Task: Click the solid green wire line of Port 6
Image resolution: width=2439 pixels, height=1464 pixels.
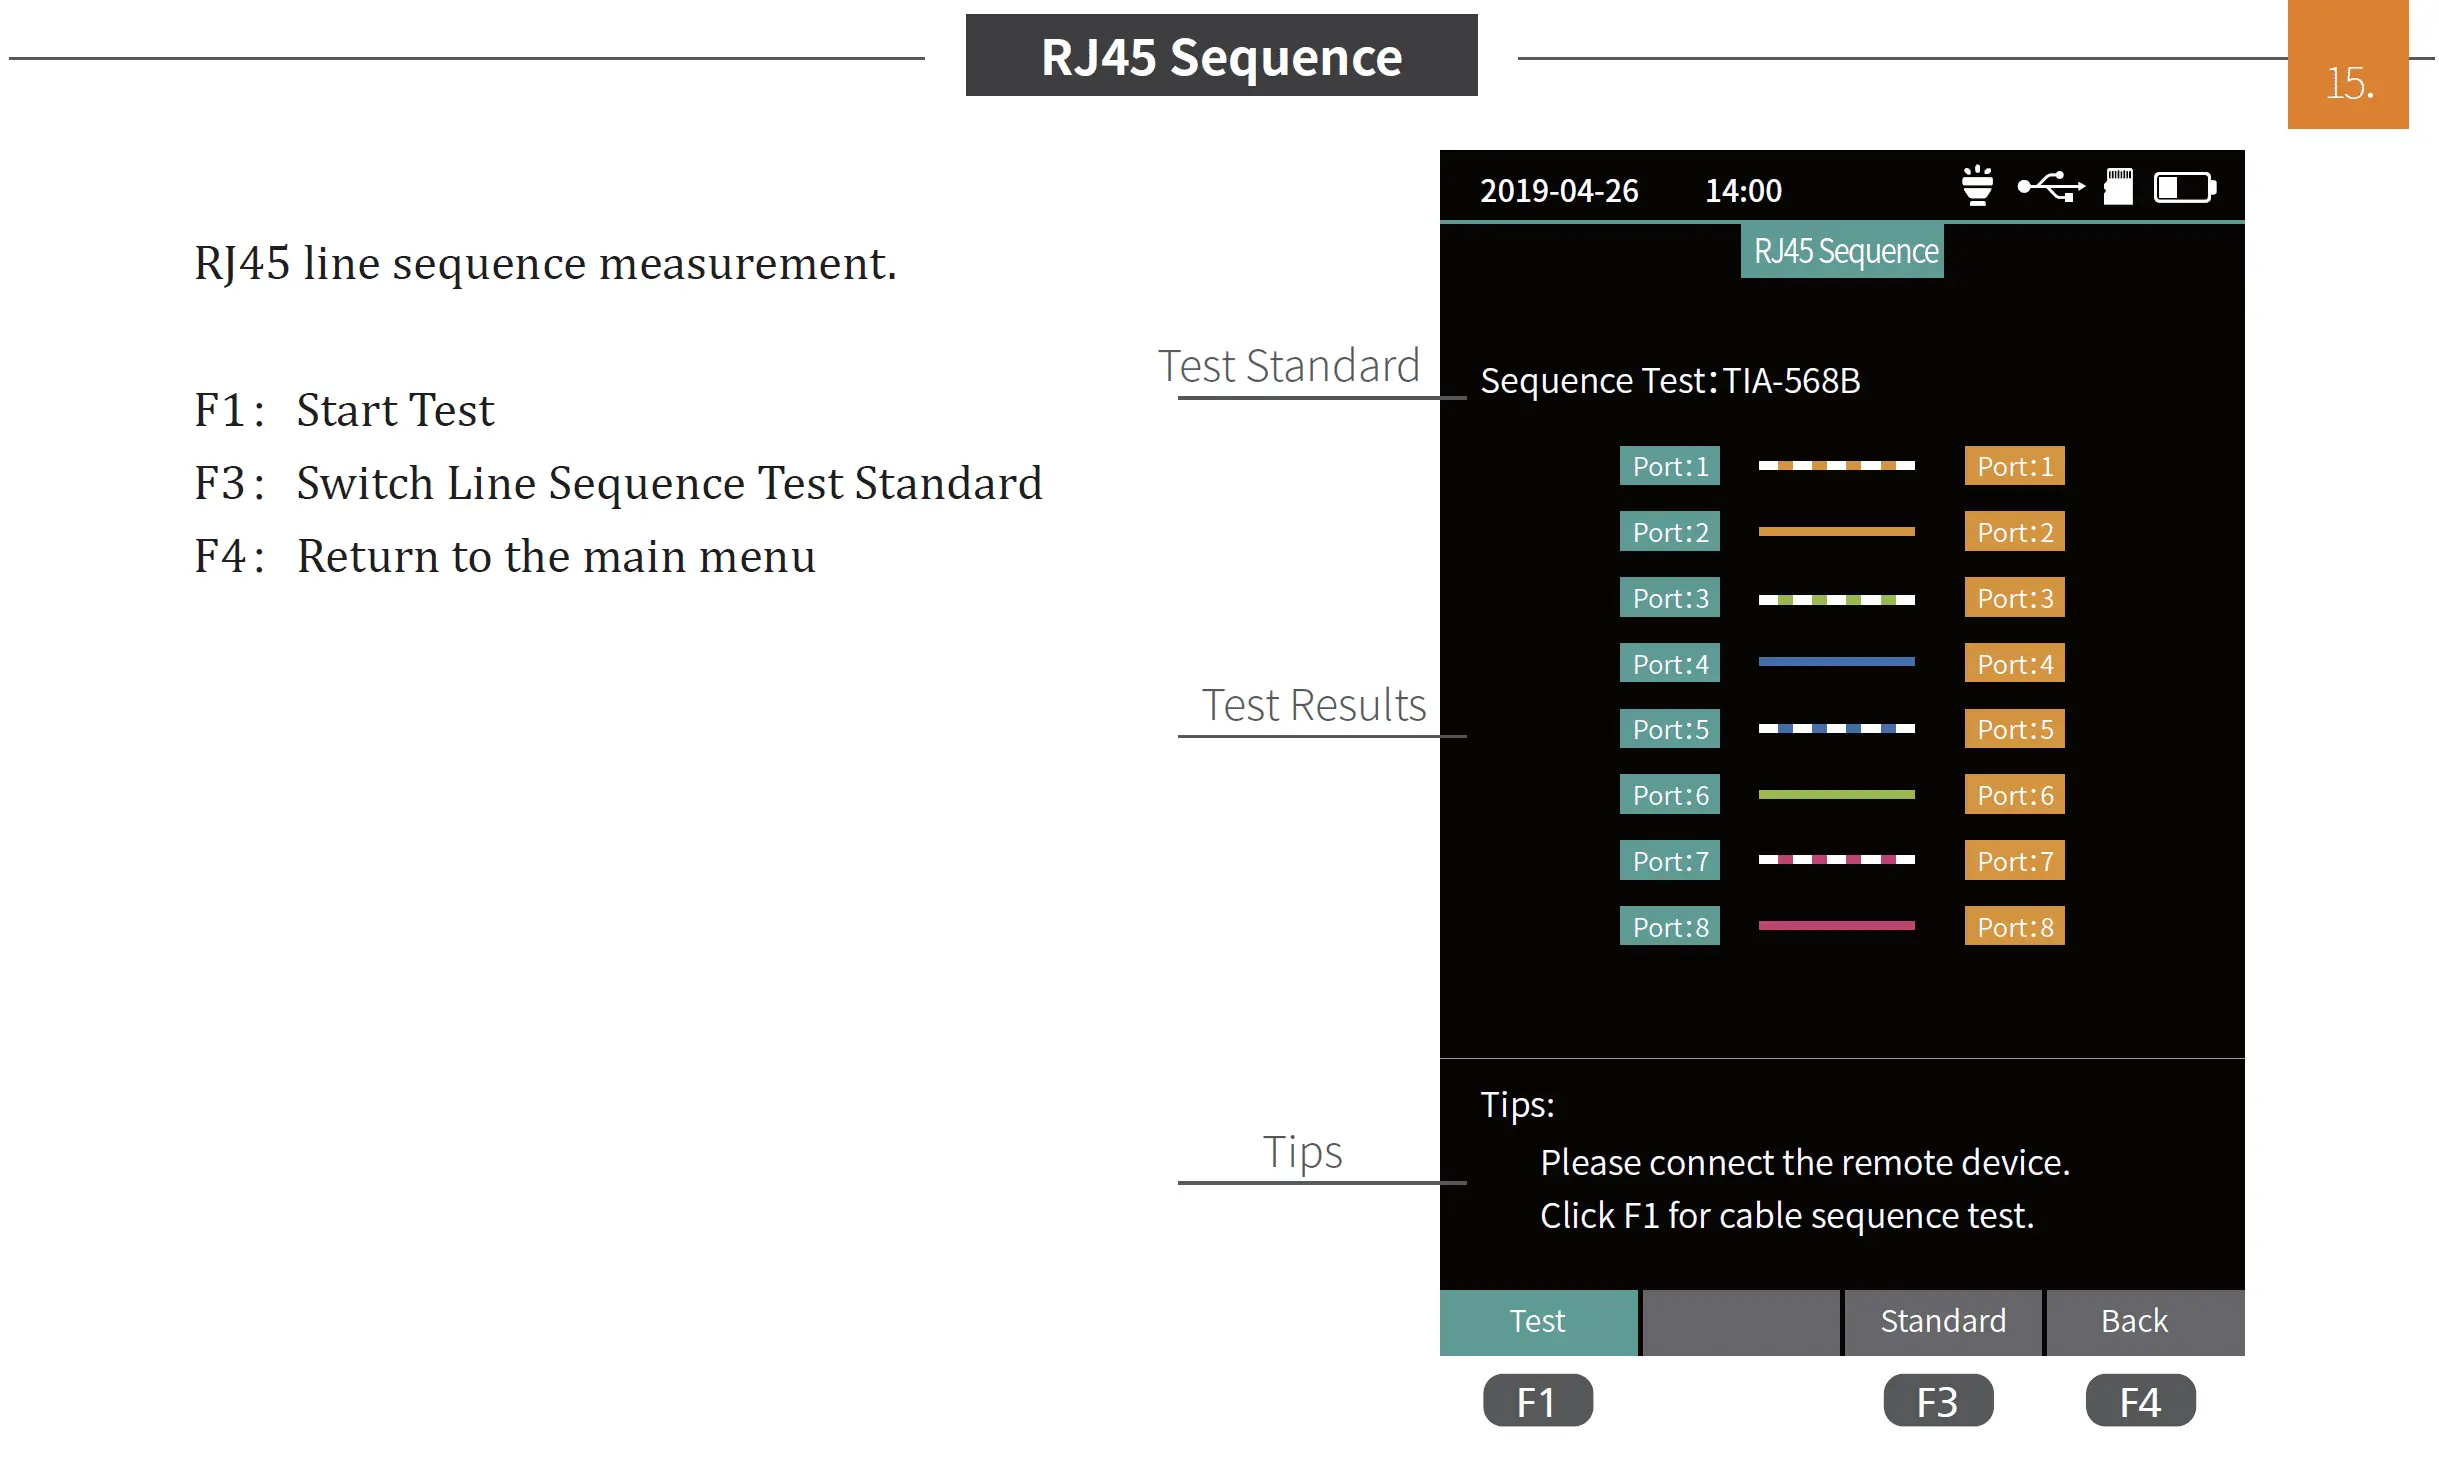Action: [1836, 794]
